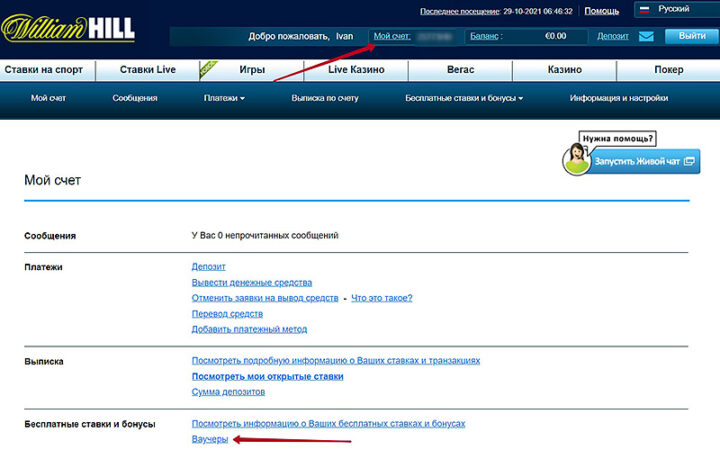Click the live chat operator avatar
This screenshot has width=720, height=450.
576,159
